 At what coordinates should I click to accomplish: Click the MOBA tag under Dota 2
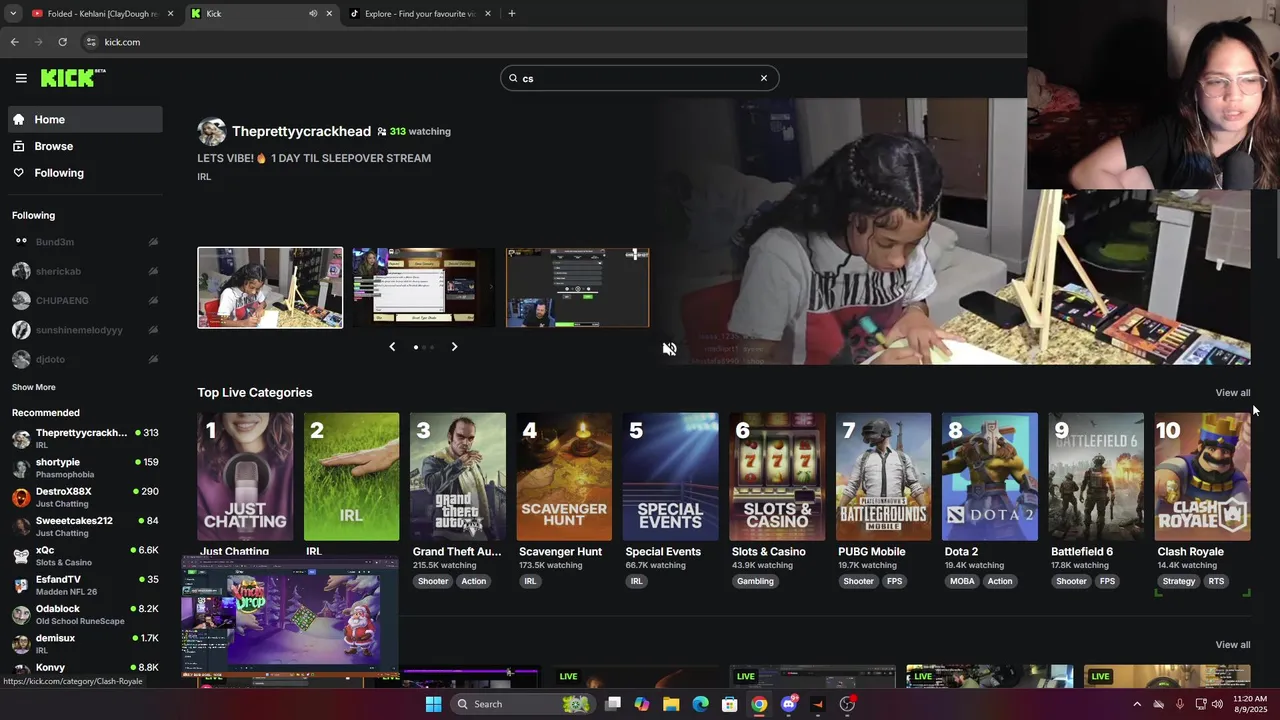(x=962, y=581)
